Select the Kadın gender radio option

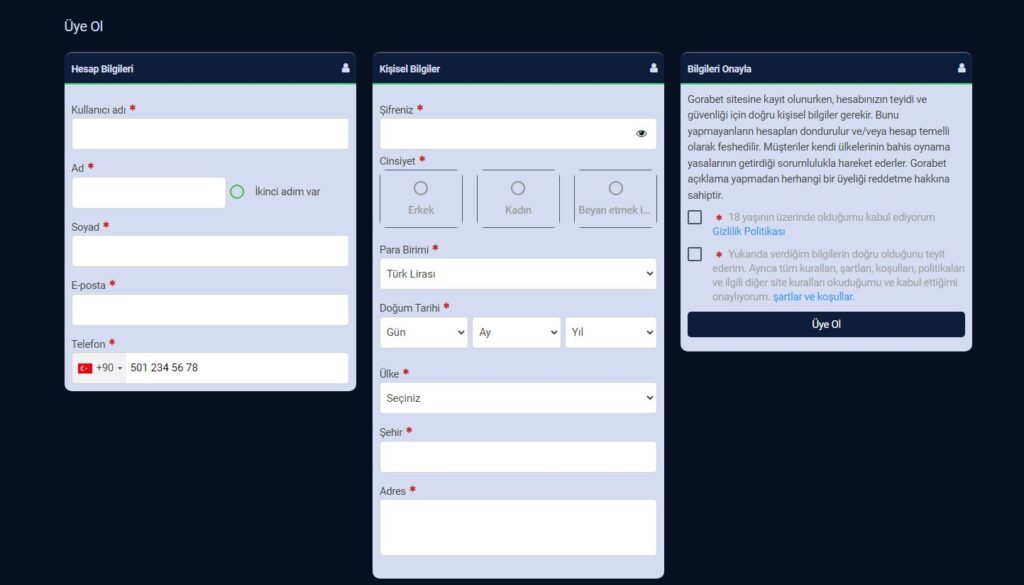pos(518,188)
